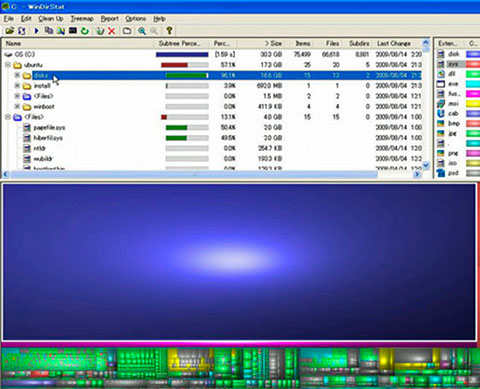
Task: Click the greyed Zoom Out magnifier icon
Action: [154, 31]
